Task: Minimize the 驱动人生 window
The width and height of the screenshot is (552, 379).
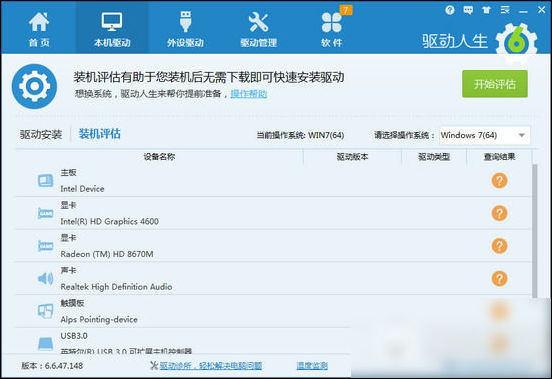Action: coord(523,11)
